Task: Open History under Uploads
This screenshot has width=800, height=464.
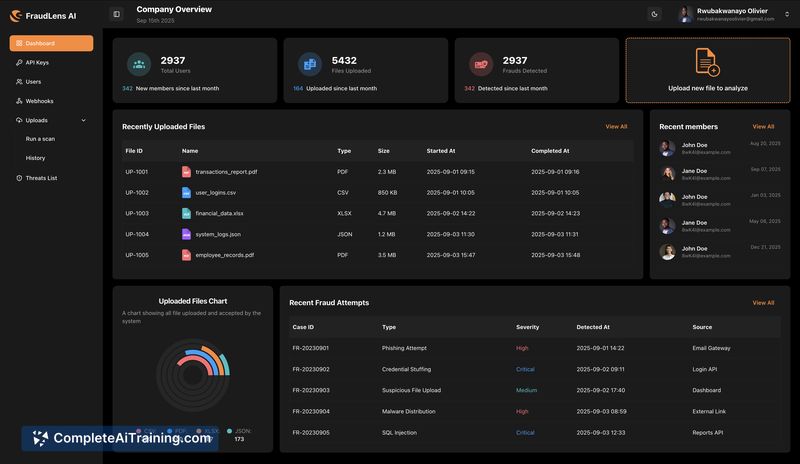Action: tap(35, 158)
